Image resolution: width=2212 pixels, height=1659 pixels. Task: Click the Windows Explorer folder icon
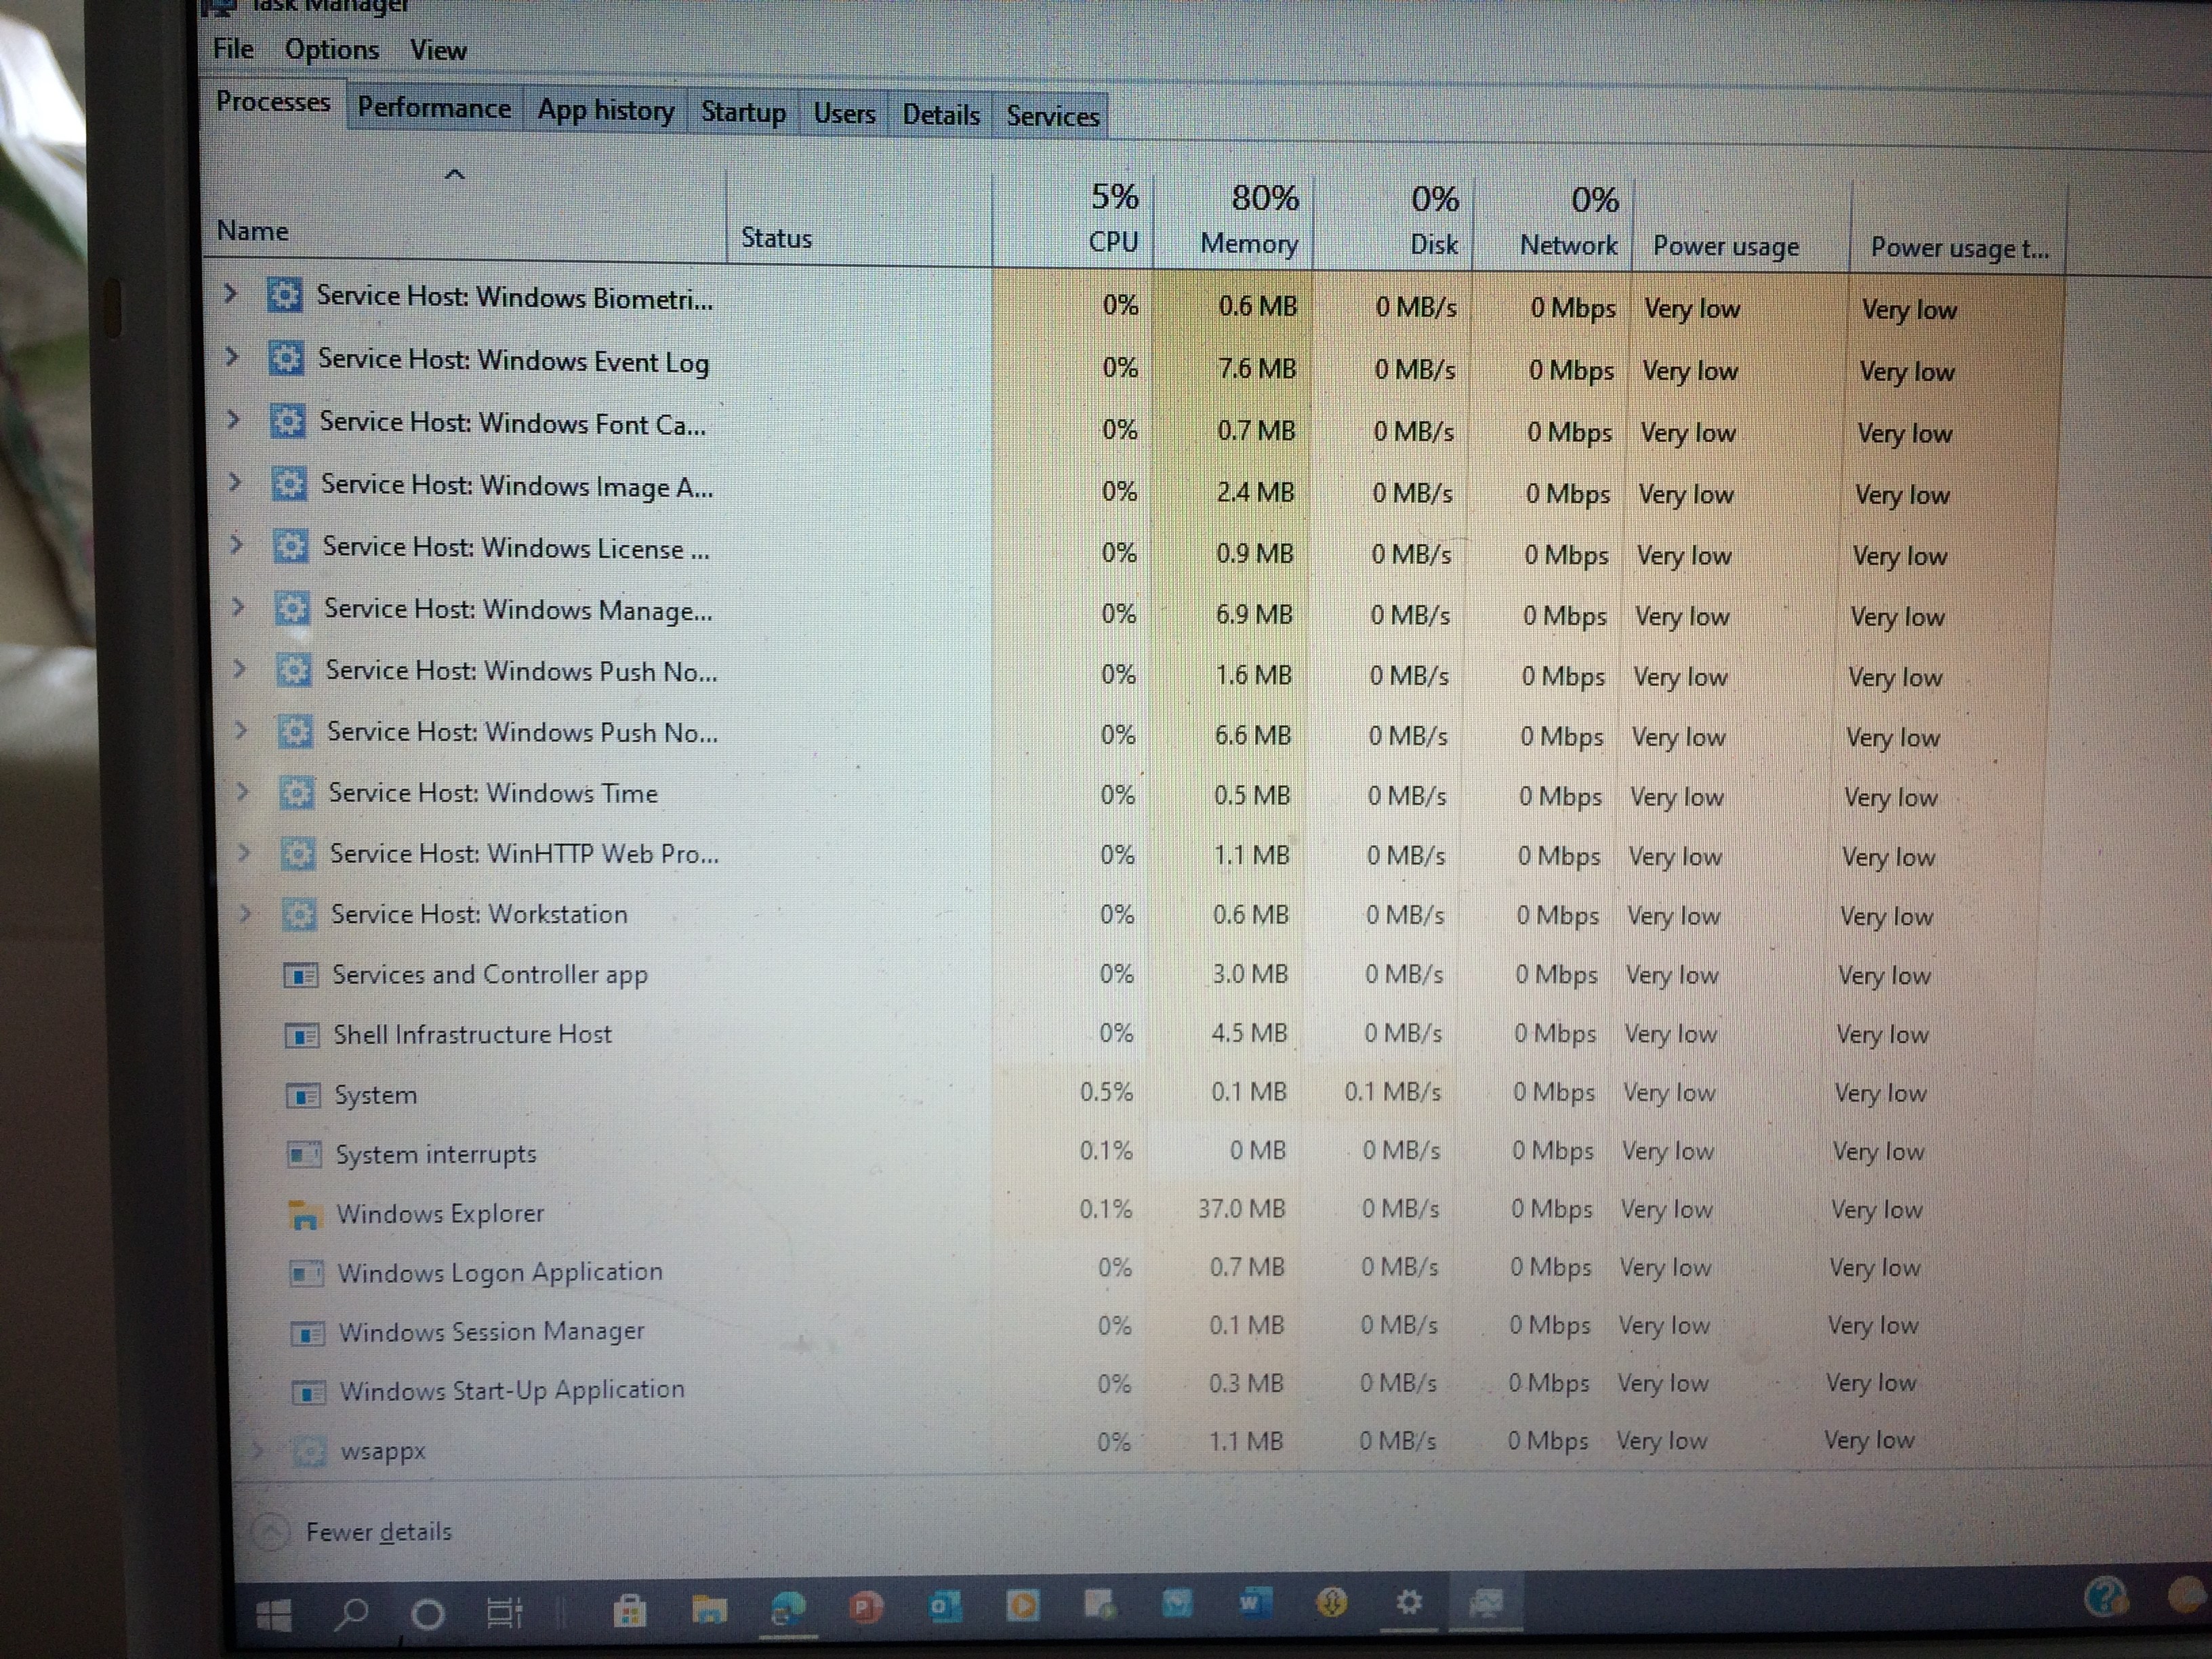click(304, 1215)
